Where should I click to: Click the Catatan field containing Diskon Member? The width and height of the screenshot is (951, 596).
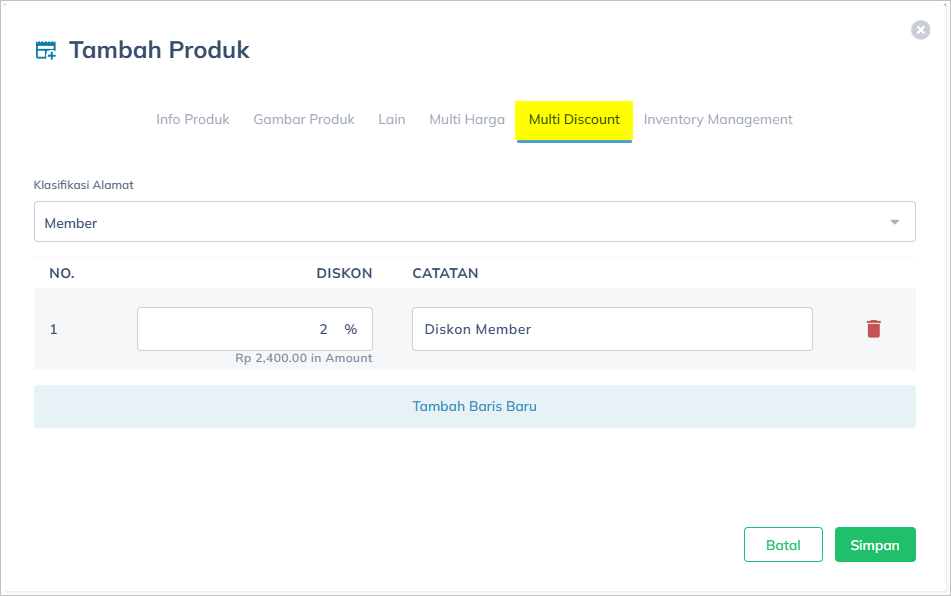click(x=611, y=329)
